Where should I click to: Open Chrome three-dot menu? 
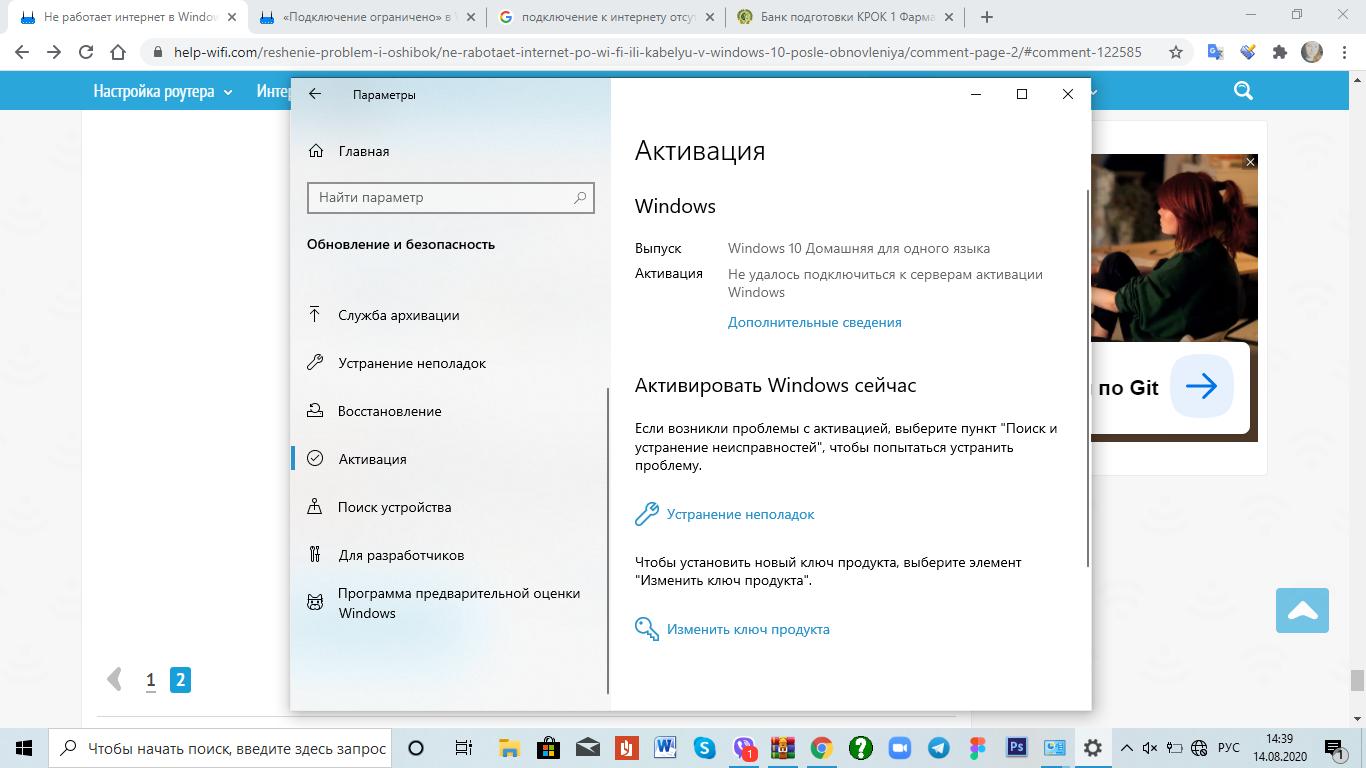pyautogui.click(x=1344, y=52)
